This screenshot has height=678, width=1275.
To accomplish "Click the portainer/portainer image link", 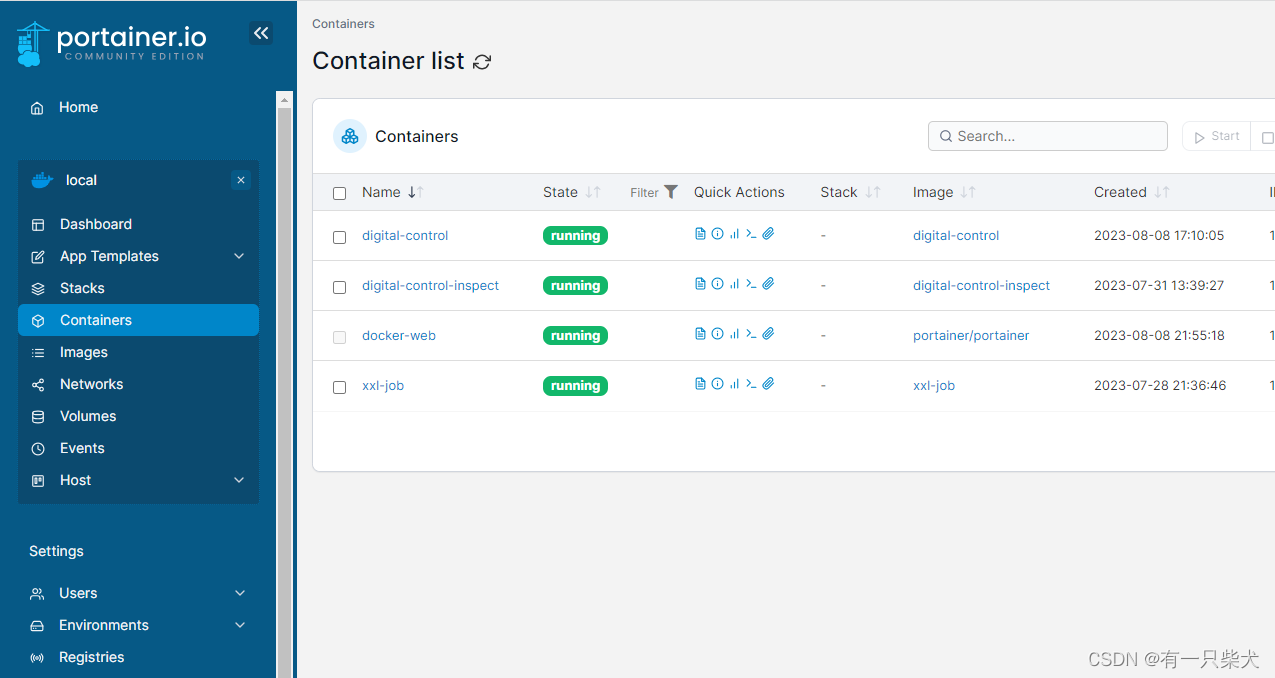I will [970, 335].
